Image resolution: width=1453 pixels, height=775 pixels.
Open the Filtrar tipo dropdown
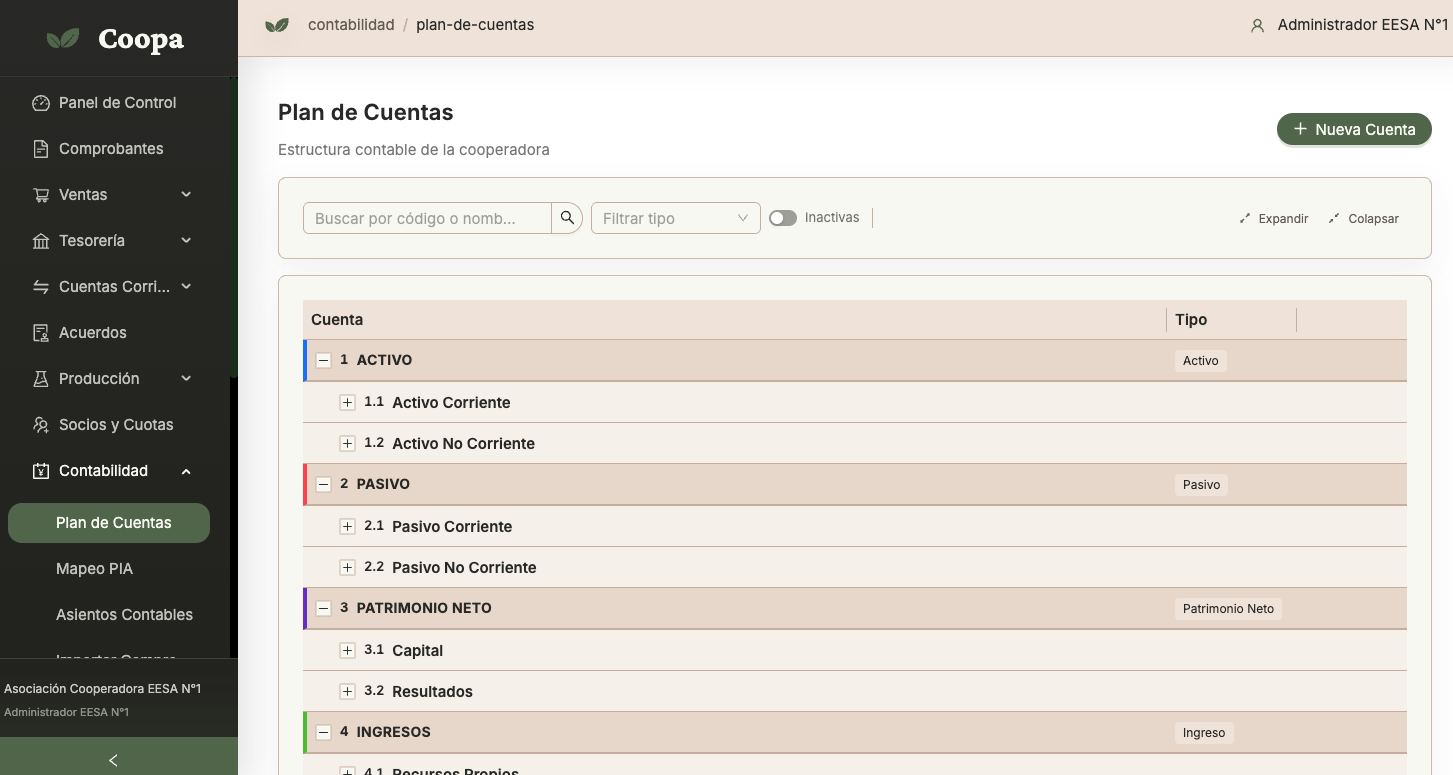(676, 218)
